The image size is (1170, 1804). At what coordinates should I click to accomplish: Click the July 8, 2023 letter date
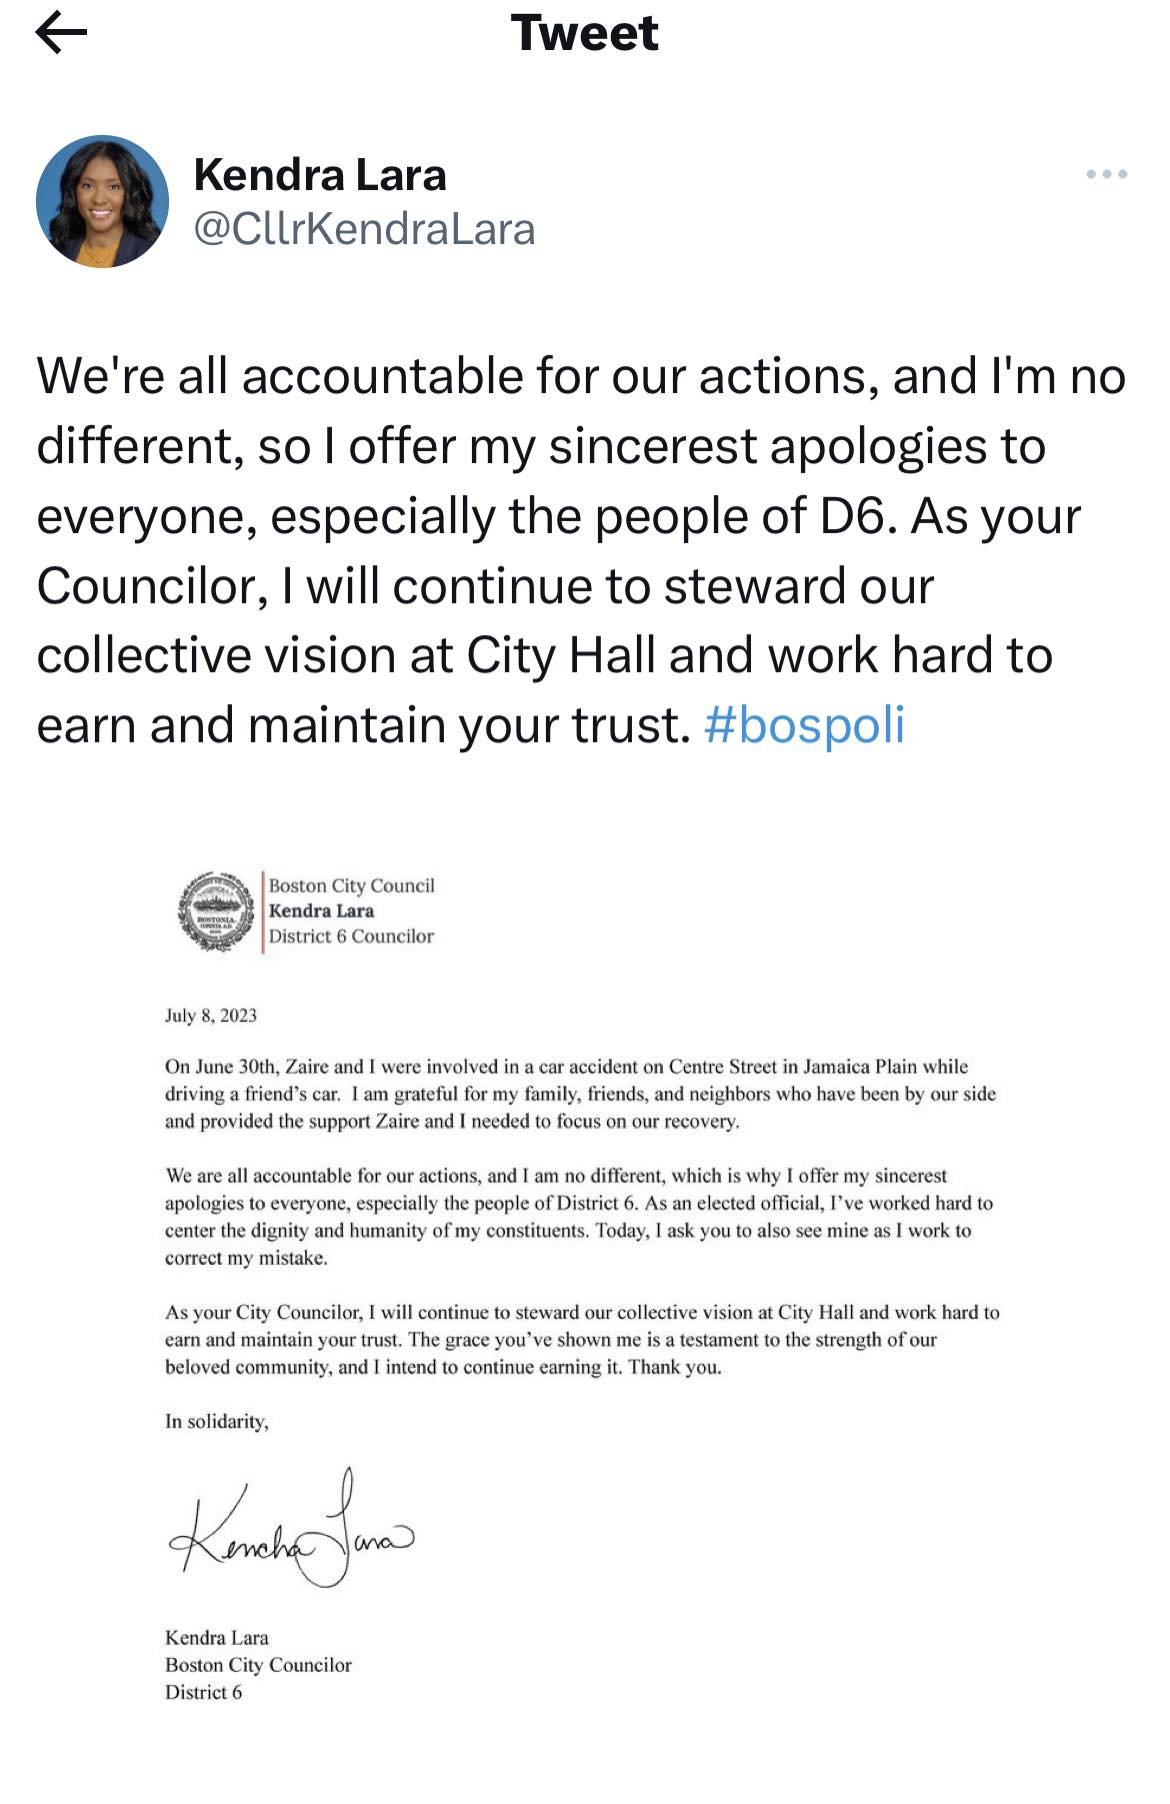tap(211, 1016)
